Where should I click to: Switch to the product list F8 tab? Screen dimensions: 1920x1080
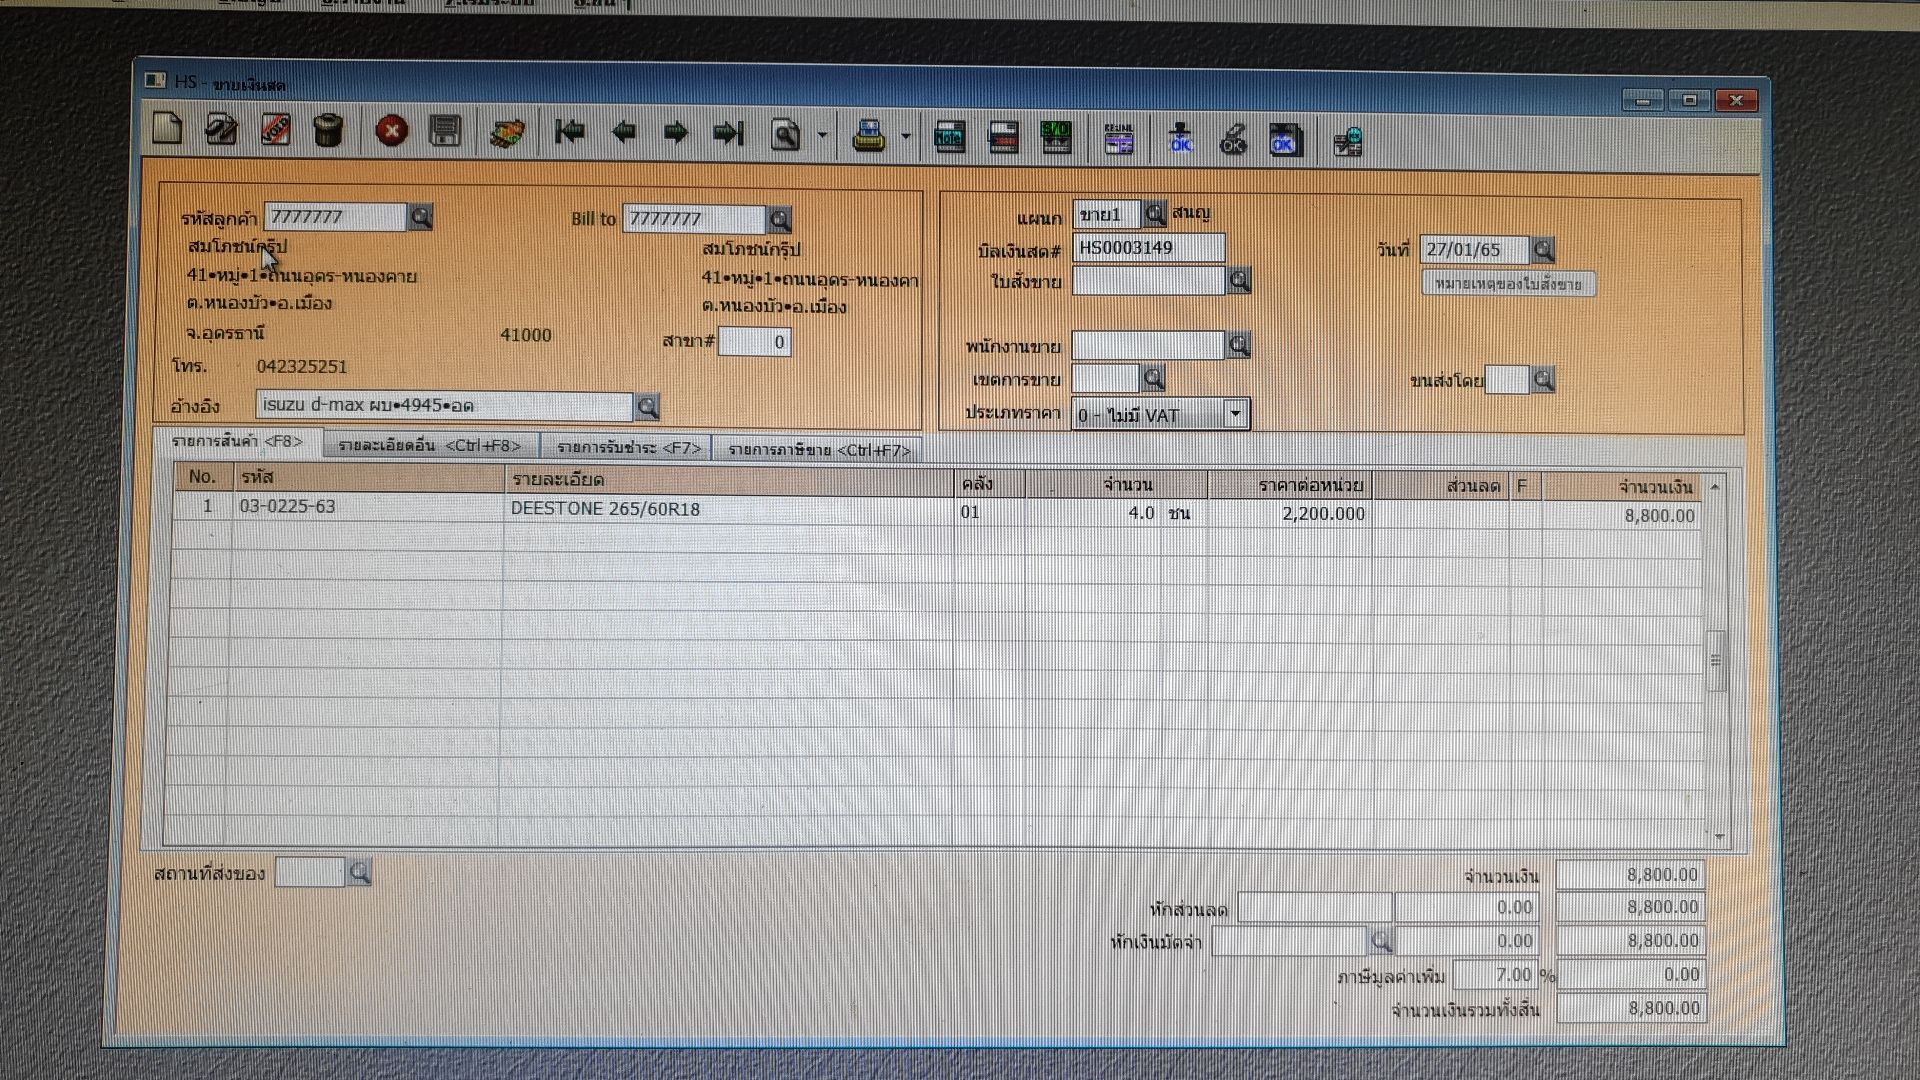(237, 441)
